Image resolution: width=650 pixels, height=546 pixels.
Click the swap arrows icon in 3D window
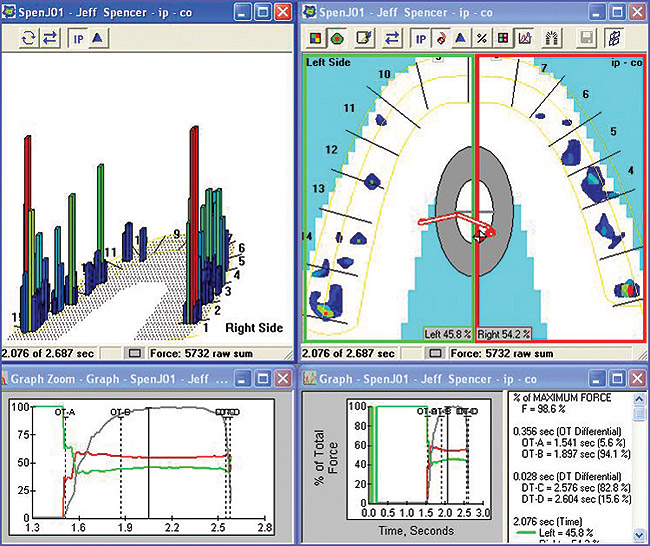click(48, 39)
